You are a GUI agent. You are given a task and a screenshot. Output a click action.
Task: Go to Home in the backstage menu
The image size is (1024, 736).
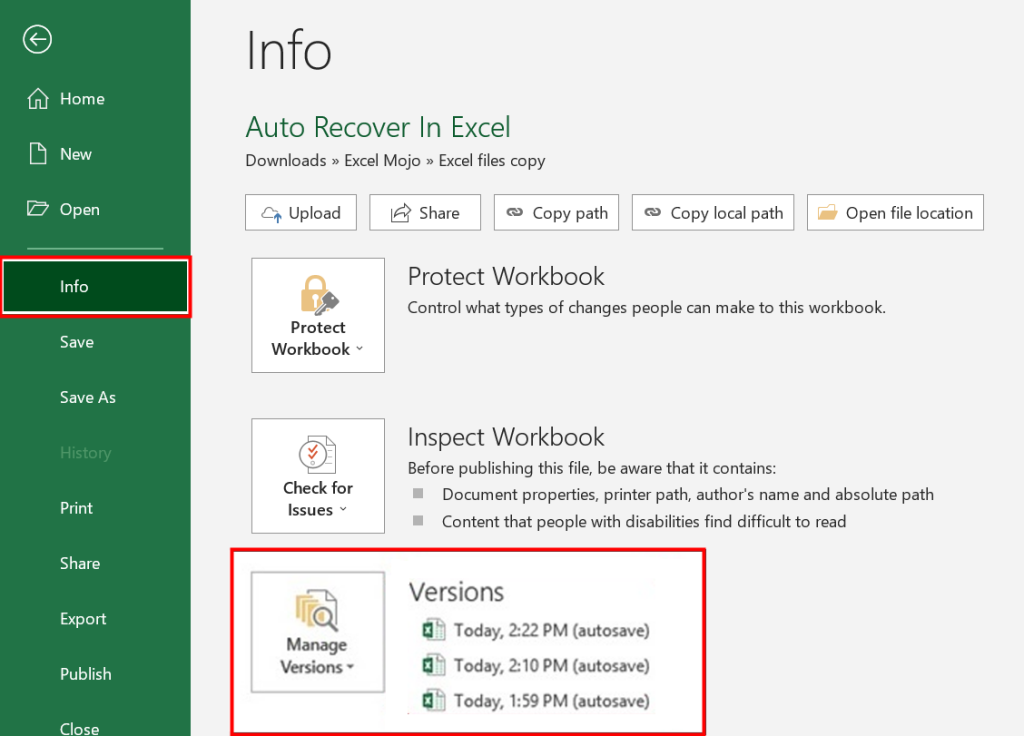coord(82,99)
